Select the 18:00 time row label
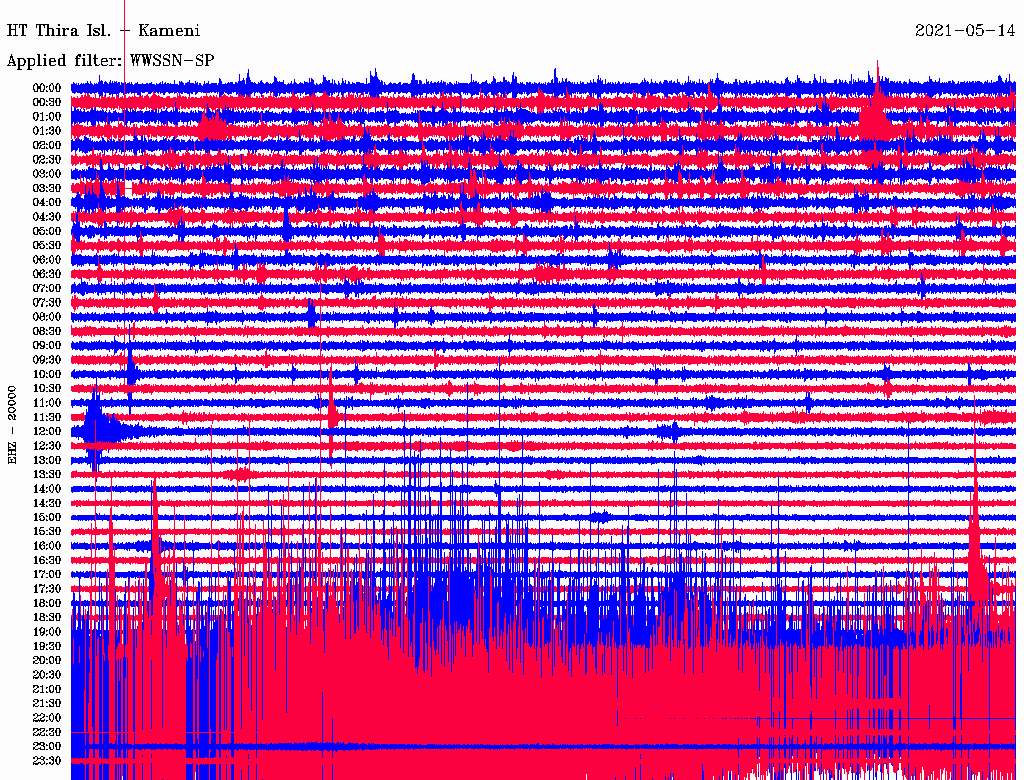The image size is (1024, 780). (47, 603)
